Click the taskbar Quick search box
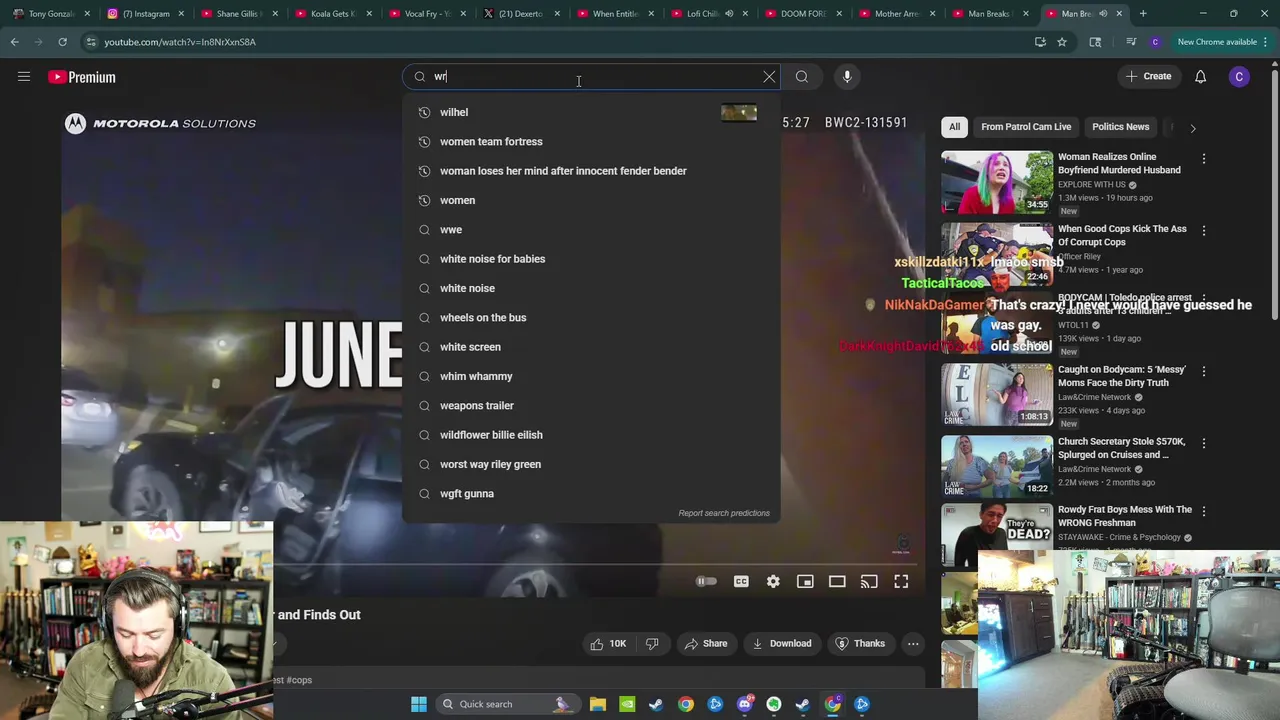 507,704
